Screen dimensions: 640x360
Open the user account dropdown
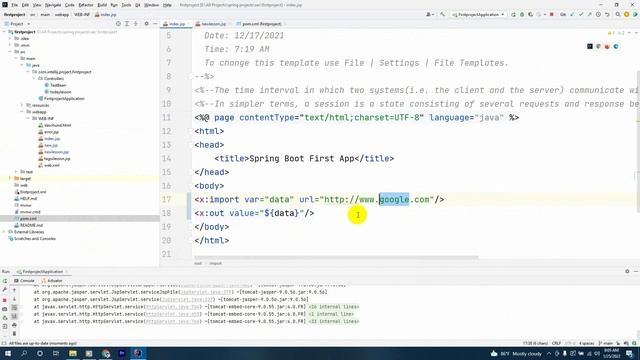430,14
